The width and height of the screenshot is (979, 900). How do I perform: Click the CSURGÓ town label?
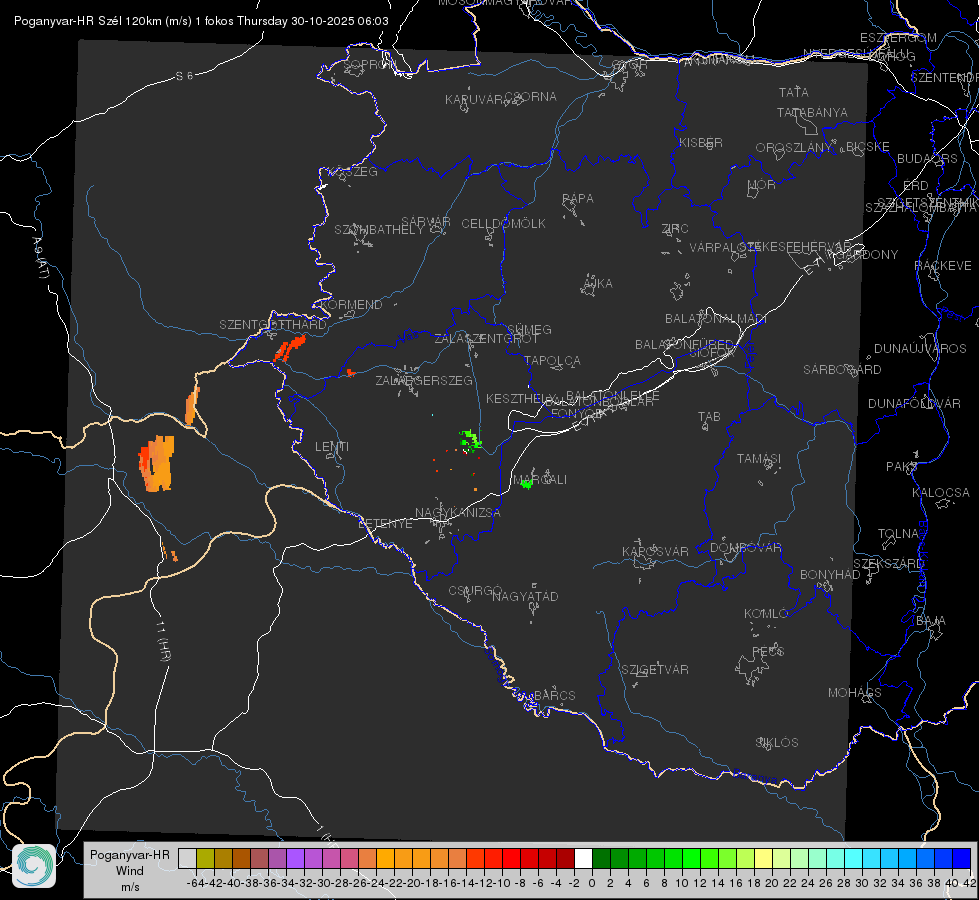click(x=475, y=591)
